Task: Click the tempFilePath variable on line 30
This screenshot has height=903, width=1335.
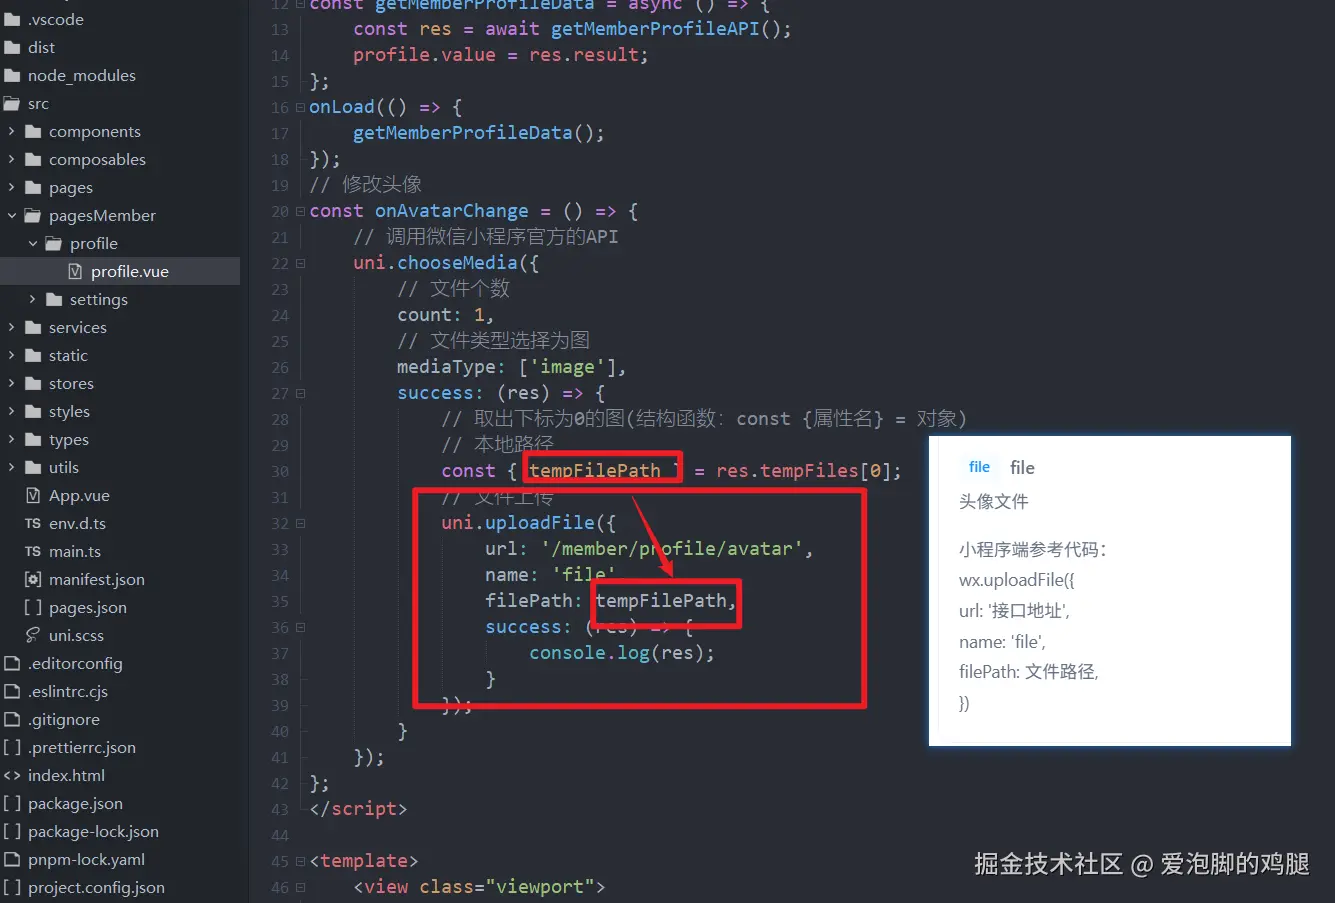Action: click(x=595, y=470)
